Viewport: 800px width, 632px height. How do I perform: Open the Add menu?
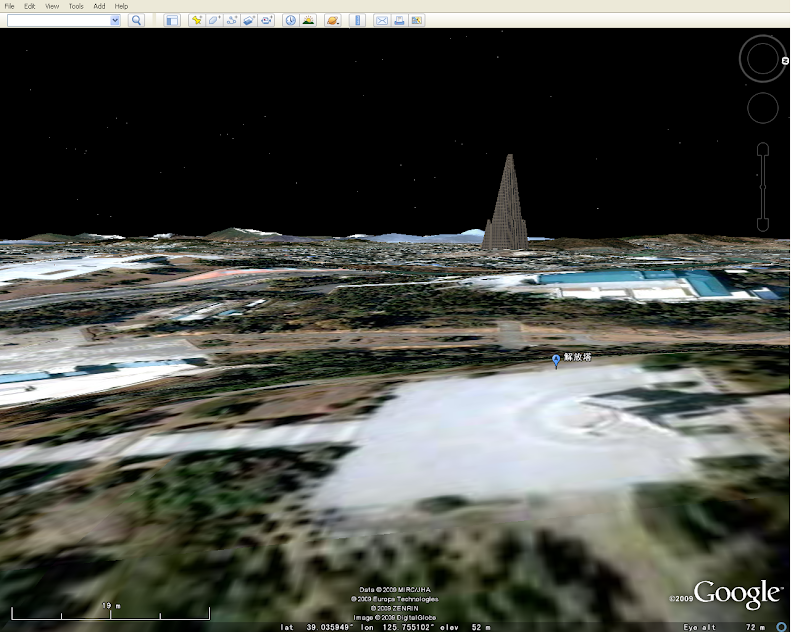pos(99,6)
